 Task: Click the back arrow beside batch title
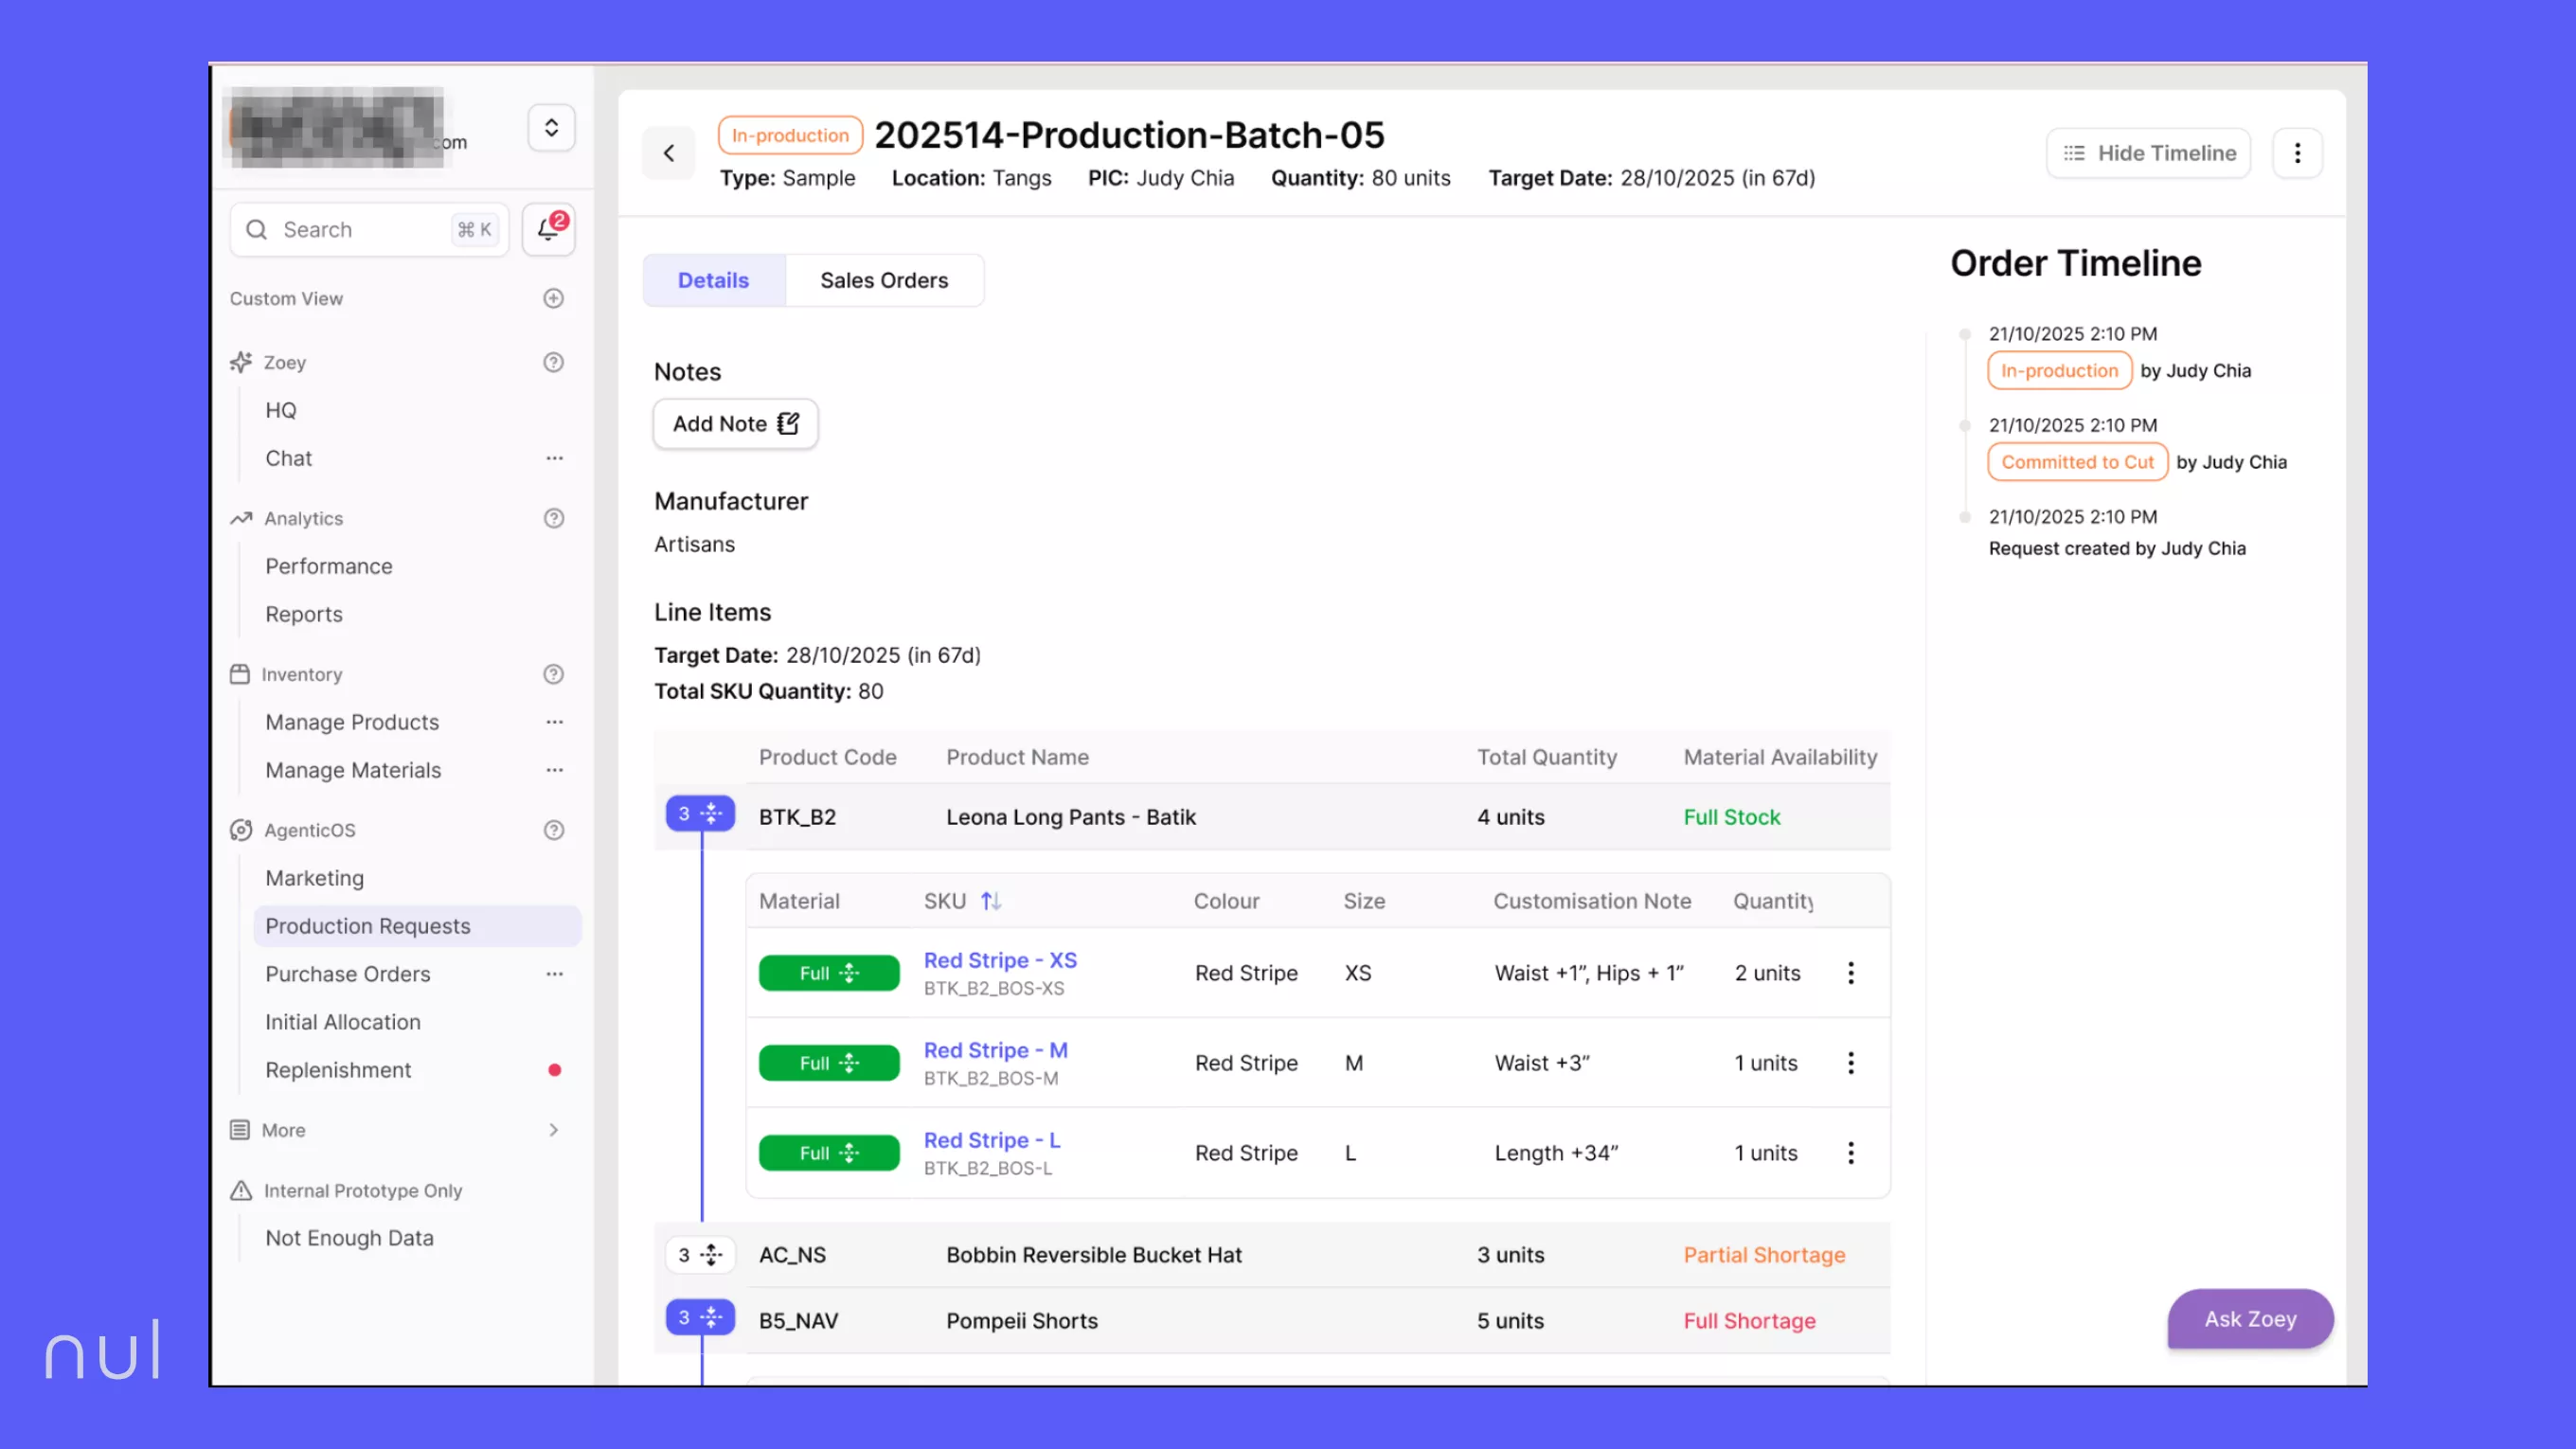[x=668, y=153]
